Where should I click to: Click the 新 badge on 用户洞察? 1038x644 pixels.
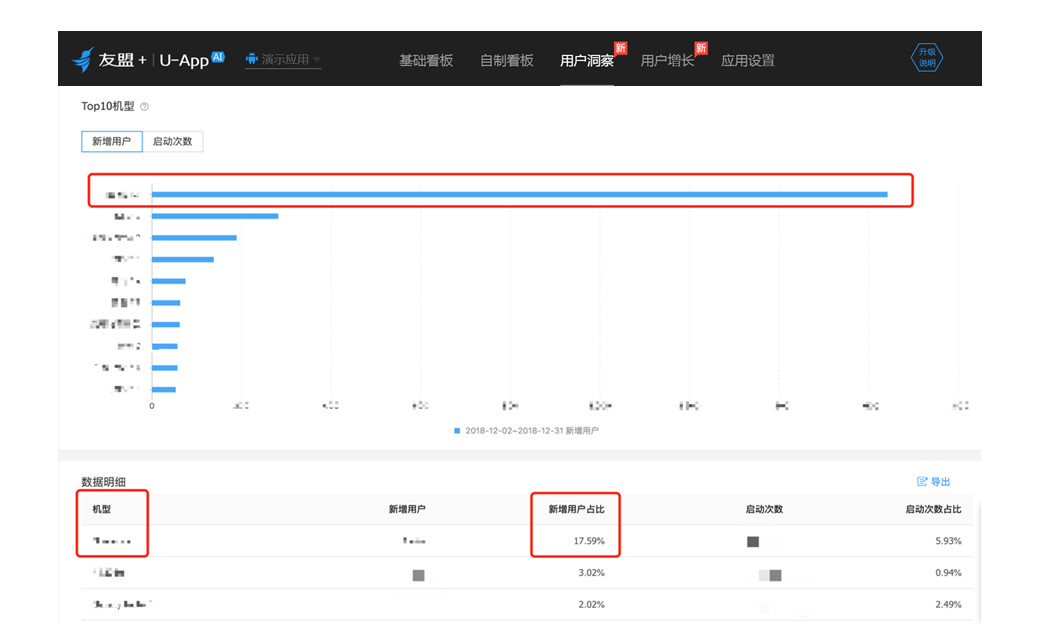(x=620, y=48)
